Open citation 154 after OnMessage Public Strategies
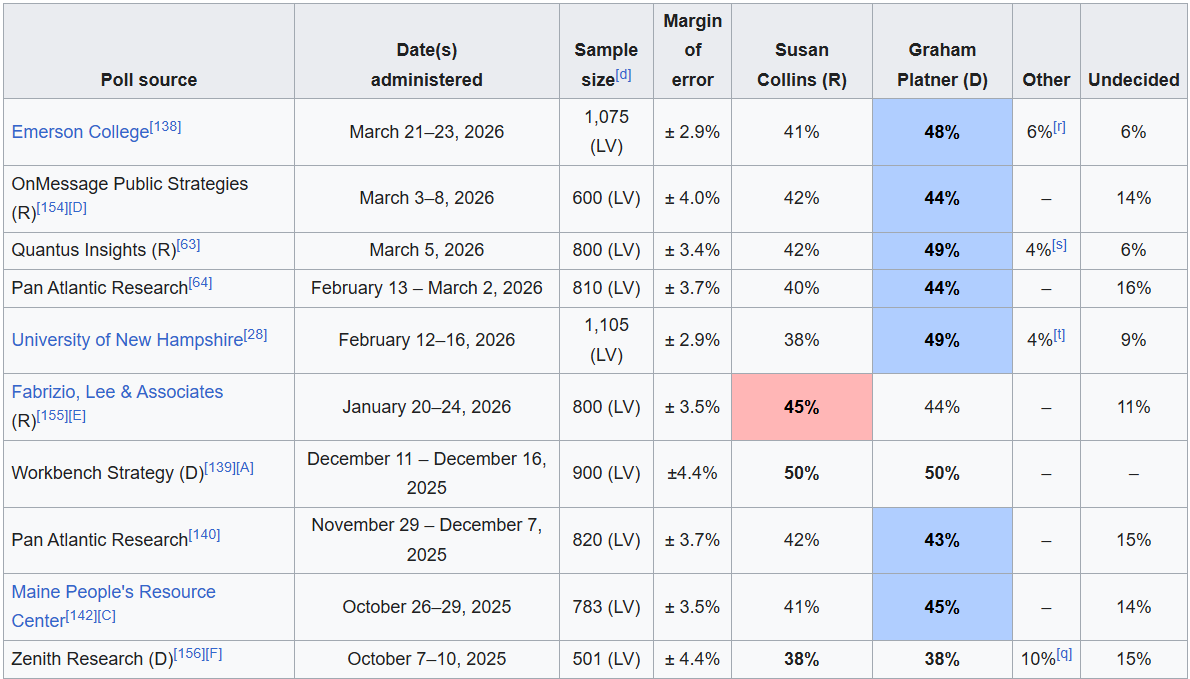1190x679 pixels. [x=50, y=208]
